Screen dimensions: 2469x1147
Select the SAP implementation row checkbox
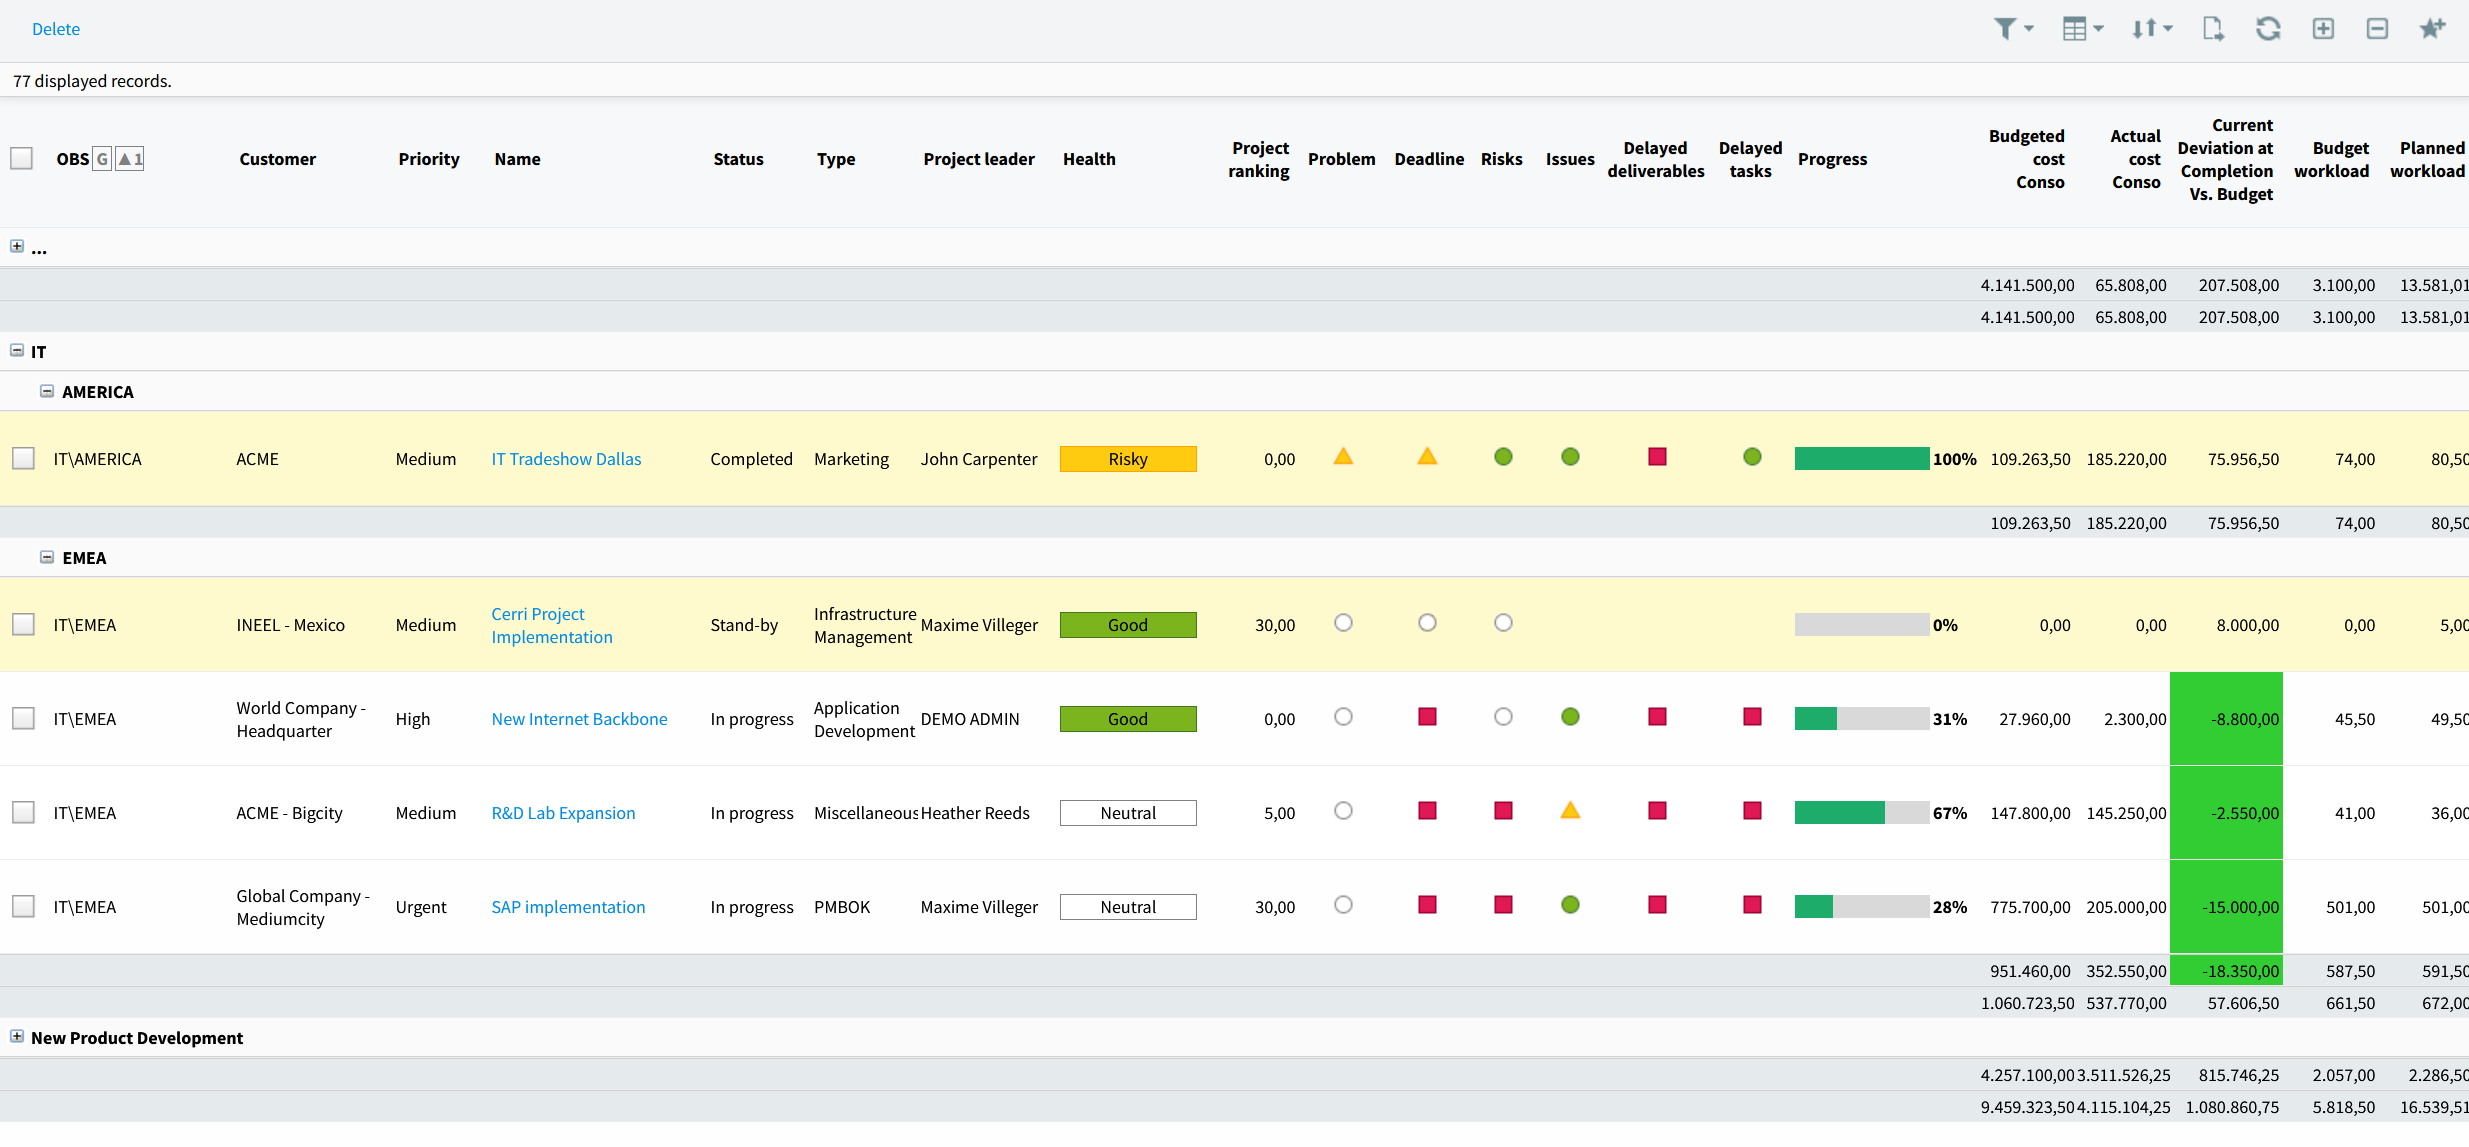24,907
